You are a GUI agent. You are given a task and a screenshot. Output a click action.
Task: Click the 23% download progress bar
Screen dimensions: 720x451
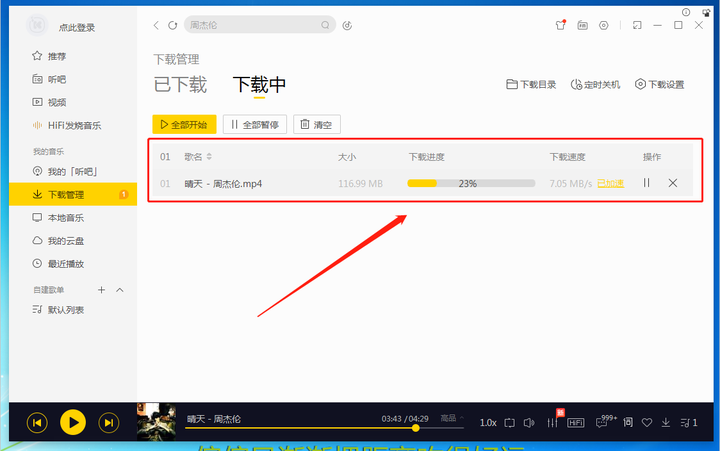pos(471,183)
